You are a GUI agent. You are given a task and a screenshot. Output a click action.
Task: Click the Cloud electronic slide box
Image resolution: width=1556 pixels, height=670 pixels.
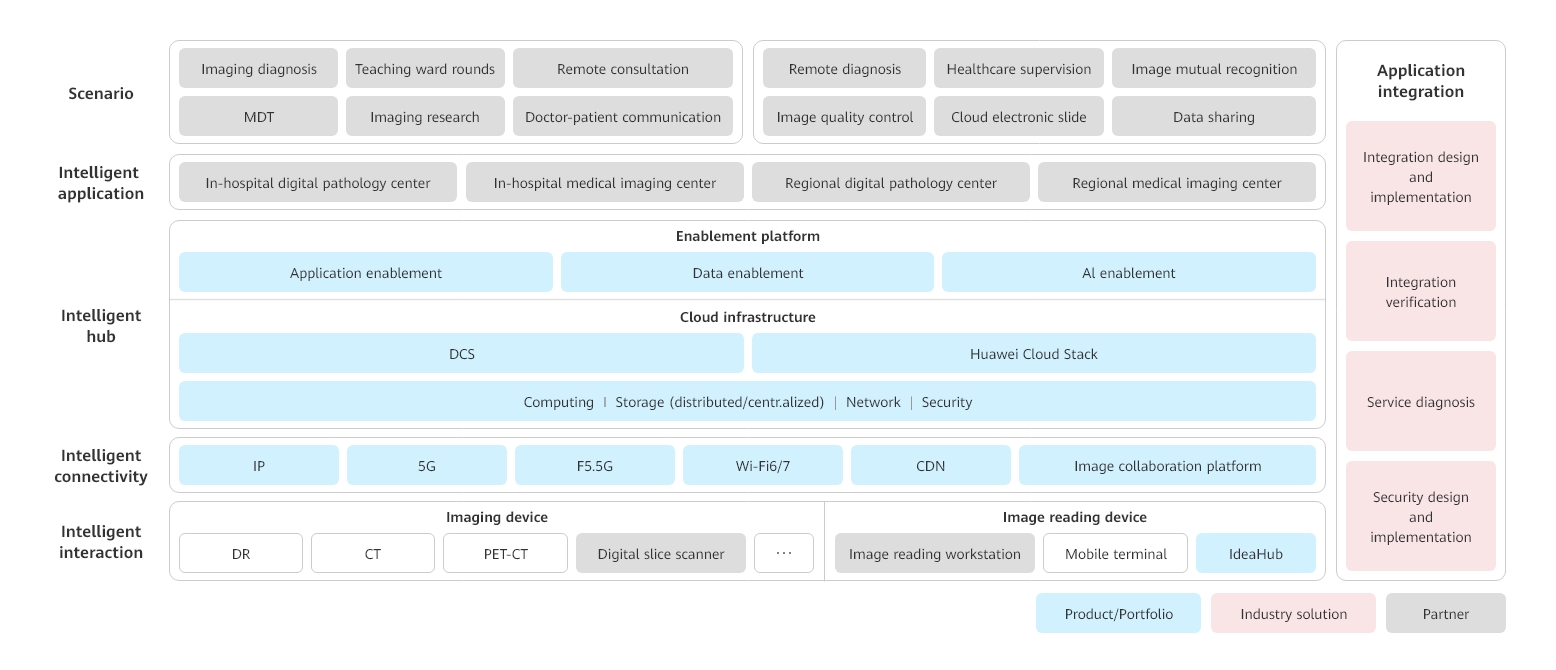1019,117
